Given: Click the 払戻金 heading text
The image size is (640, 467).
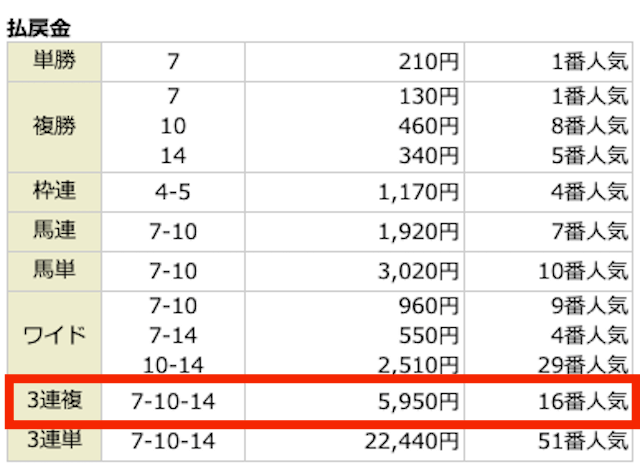Looking at the screenshot, I should click(39, 28).
